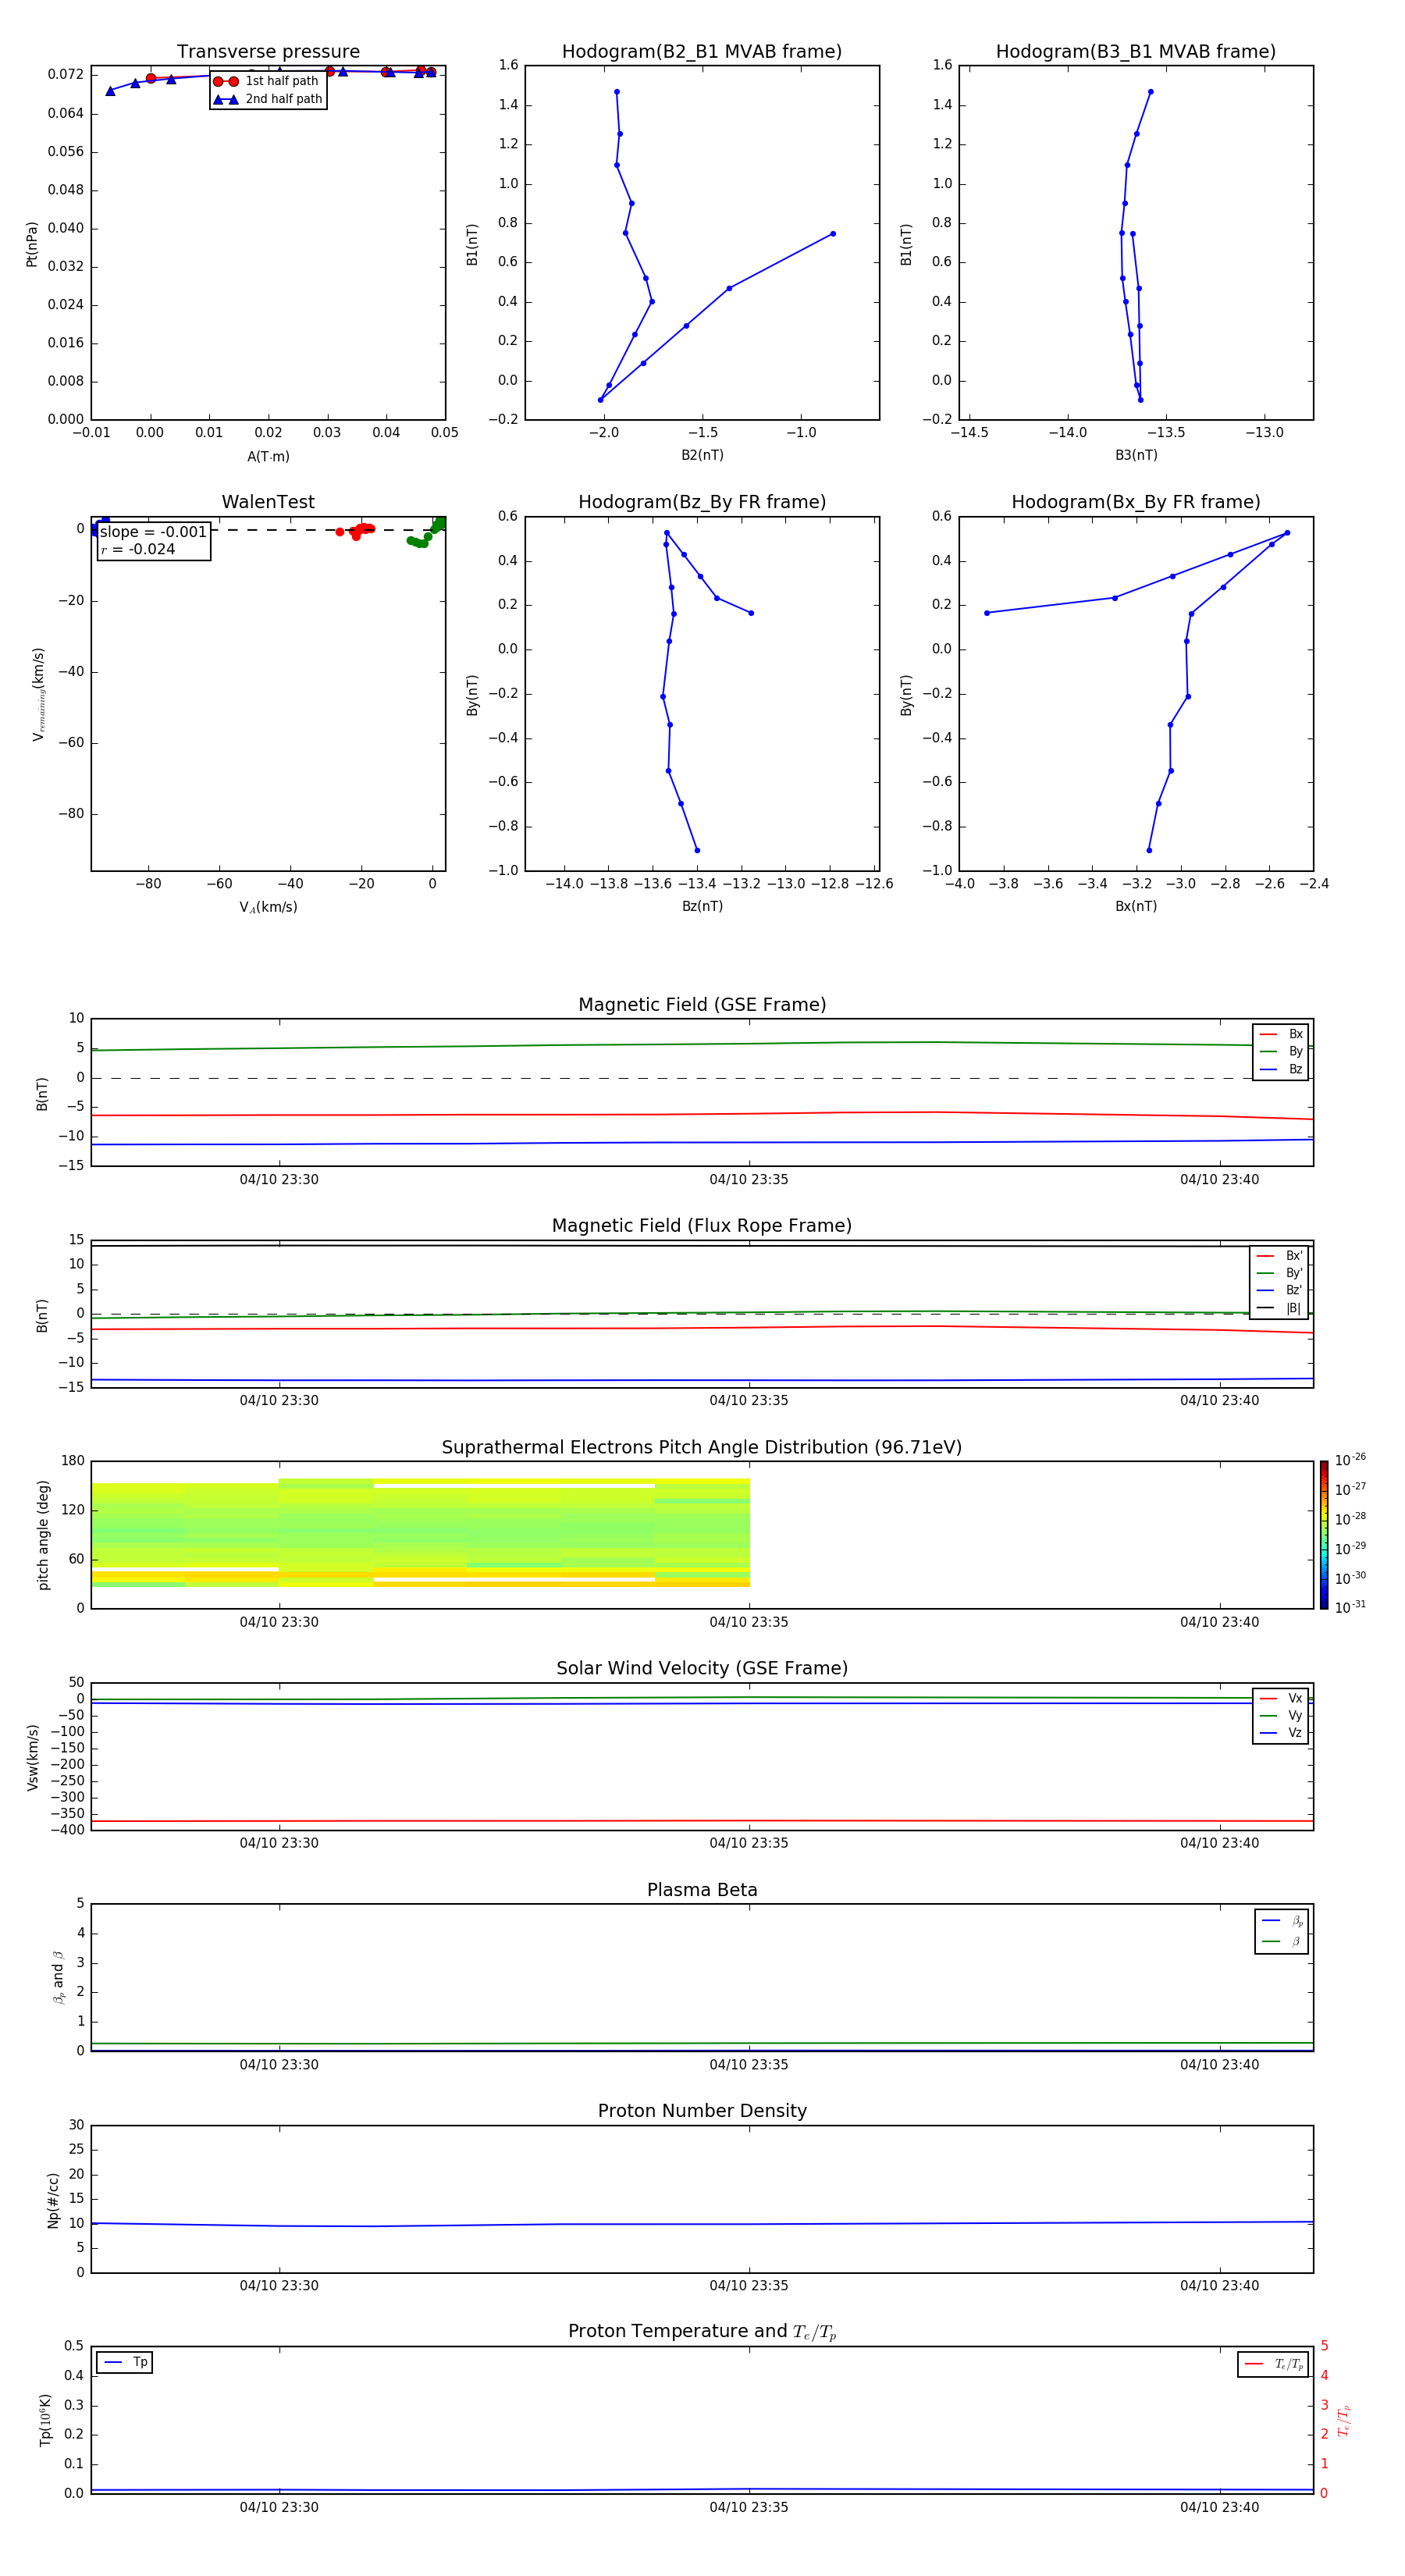
Task: Click Vz entry in velocity legend
Action: point(1281,1732)
